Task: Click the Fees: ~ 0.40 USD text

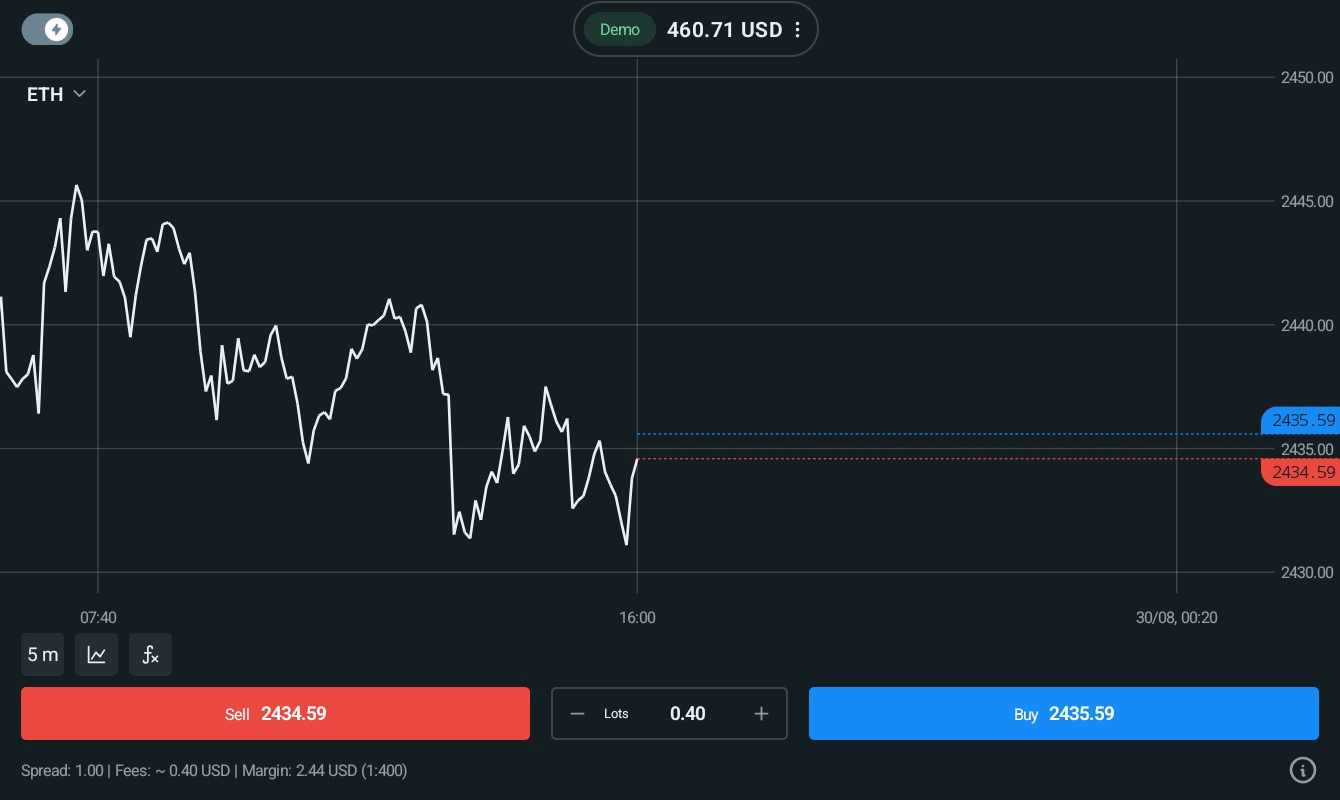Action: pos(173,771)
